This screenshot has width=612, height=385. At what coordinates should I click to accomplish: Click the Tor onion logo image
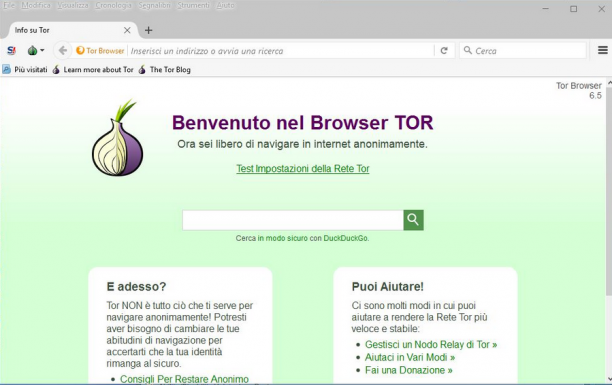[x=117, y=137]
